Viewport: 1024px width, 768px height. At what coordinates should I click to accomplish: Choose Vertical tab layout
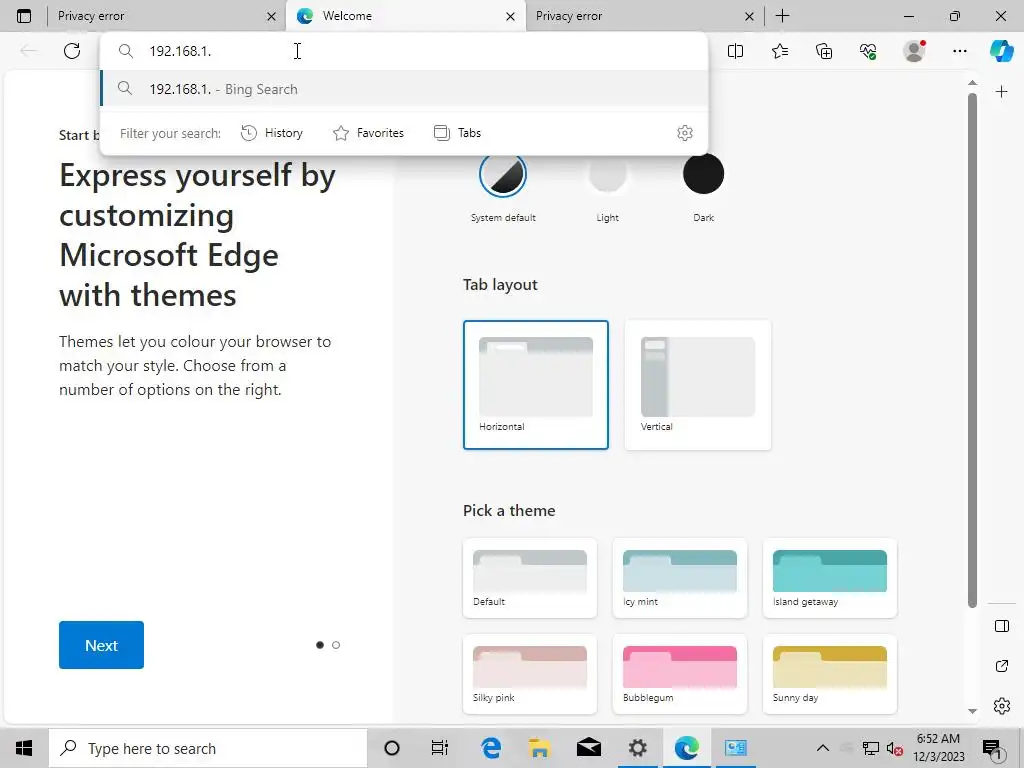[x=697, y=385]
